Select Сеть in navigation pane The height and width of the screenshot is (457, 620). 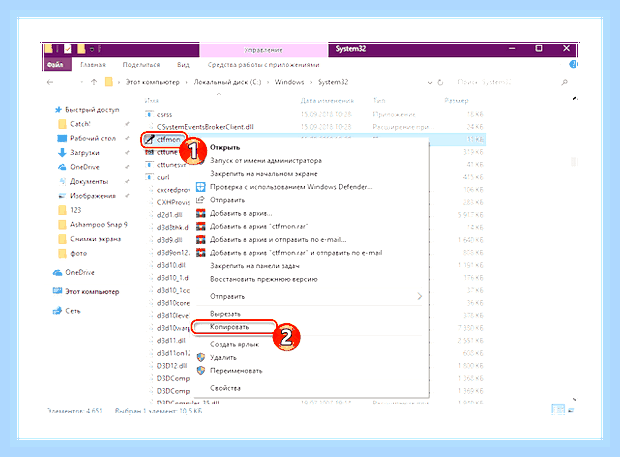pyautogui.click(x=73, y=311)
